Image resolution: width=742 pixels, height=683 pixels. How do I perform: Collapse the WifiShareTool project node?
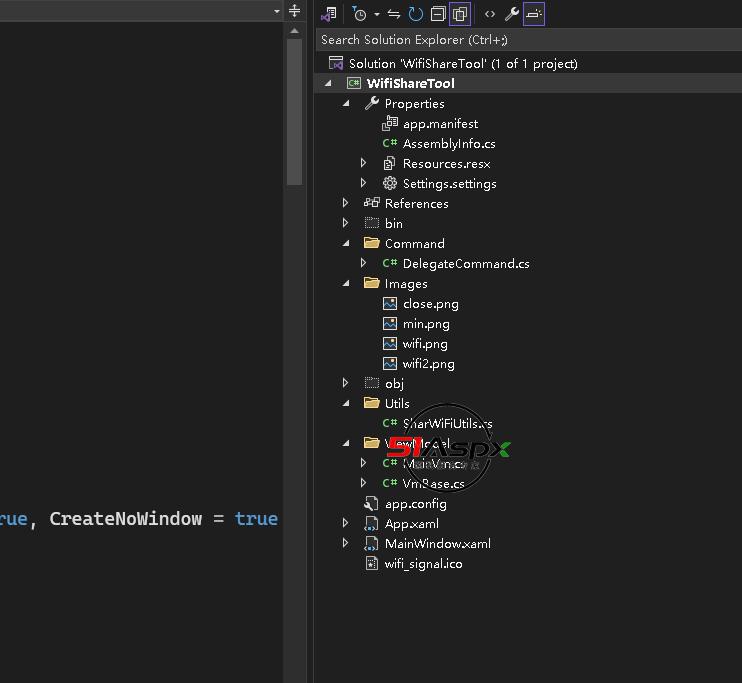pos(328,84)
